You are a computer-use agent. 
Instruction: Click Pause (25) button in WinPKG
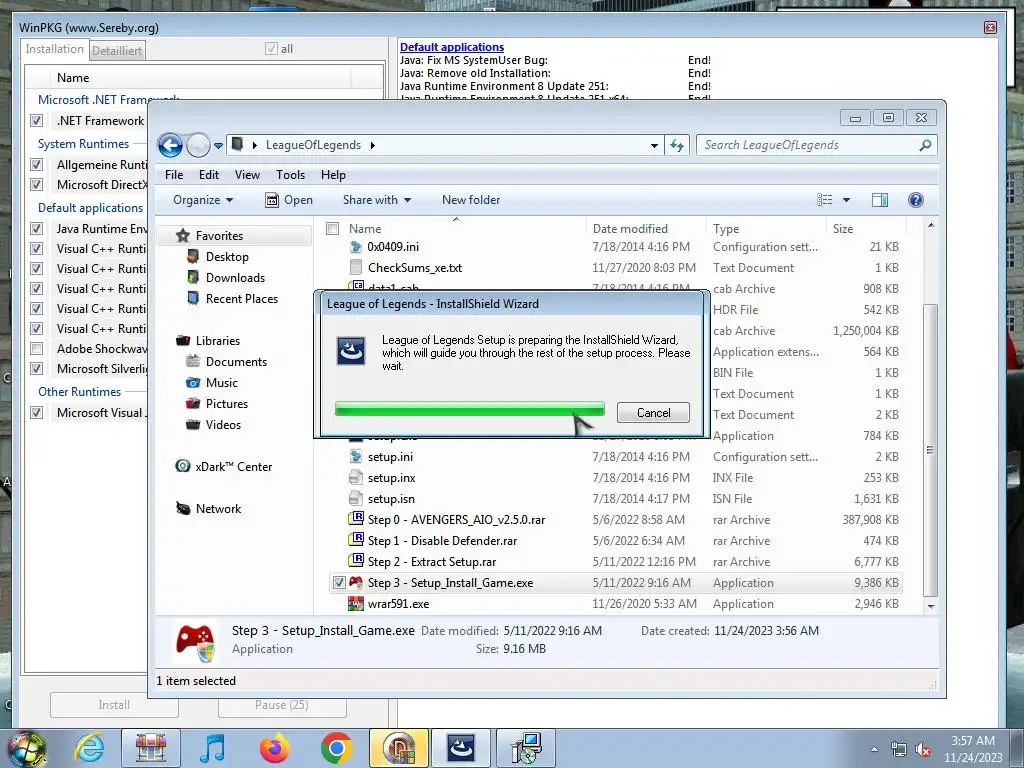coord(281,705)
